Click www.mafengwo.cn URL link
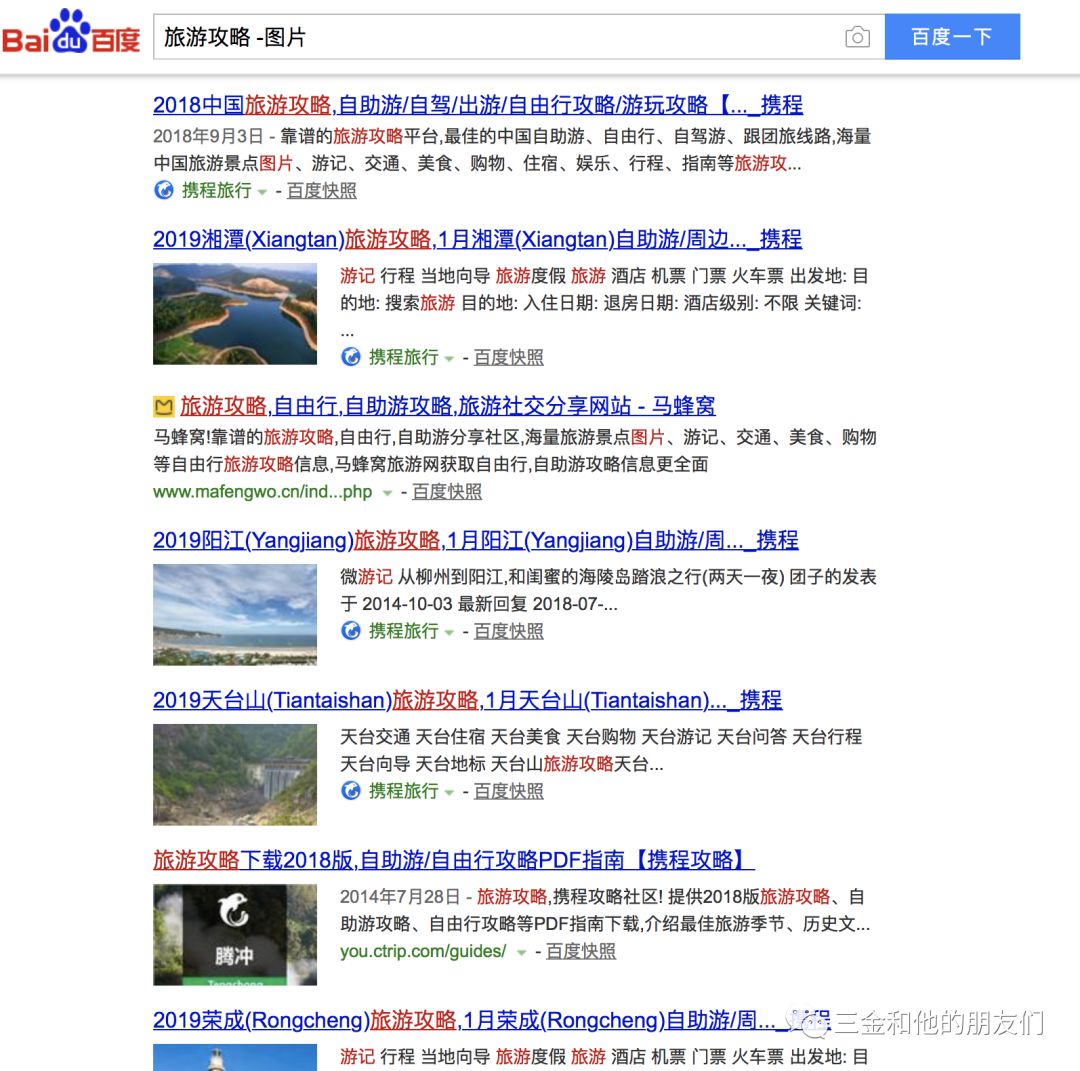 coord(262,492)
